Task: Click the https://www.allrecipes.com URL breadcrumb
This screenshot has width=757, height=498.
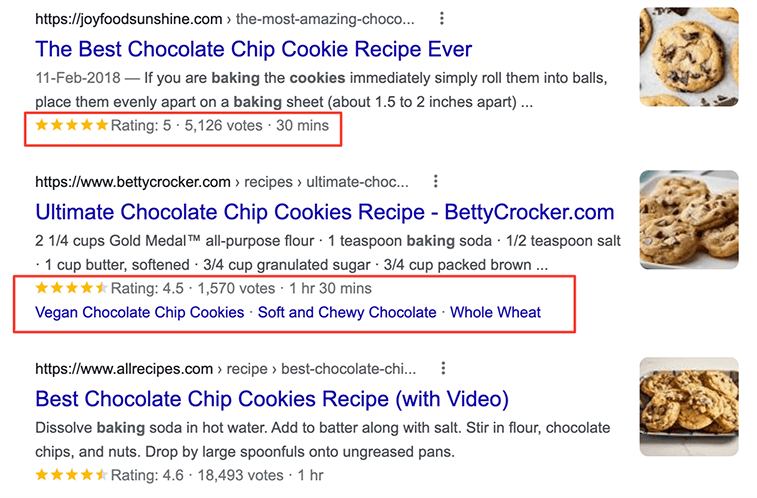Action: pos(124,369)
